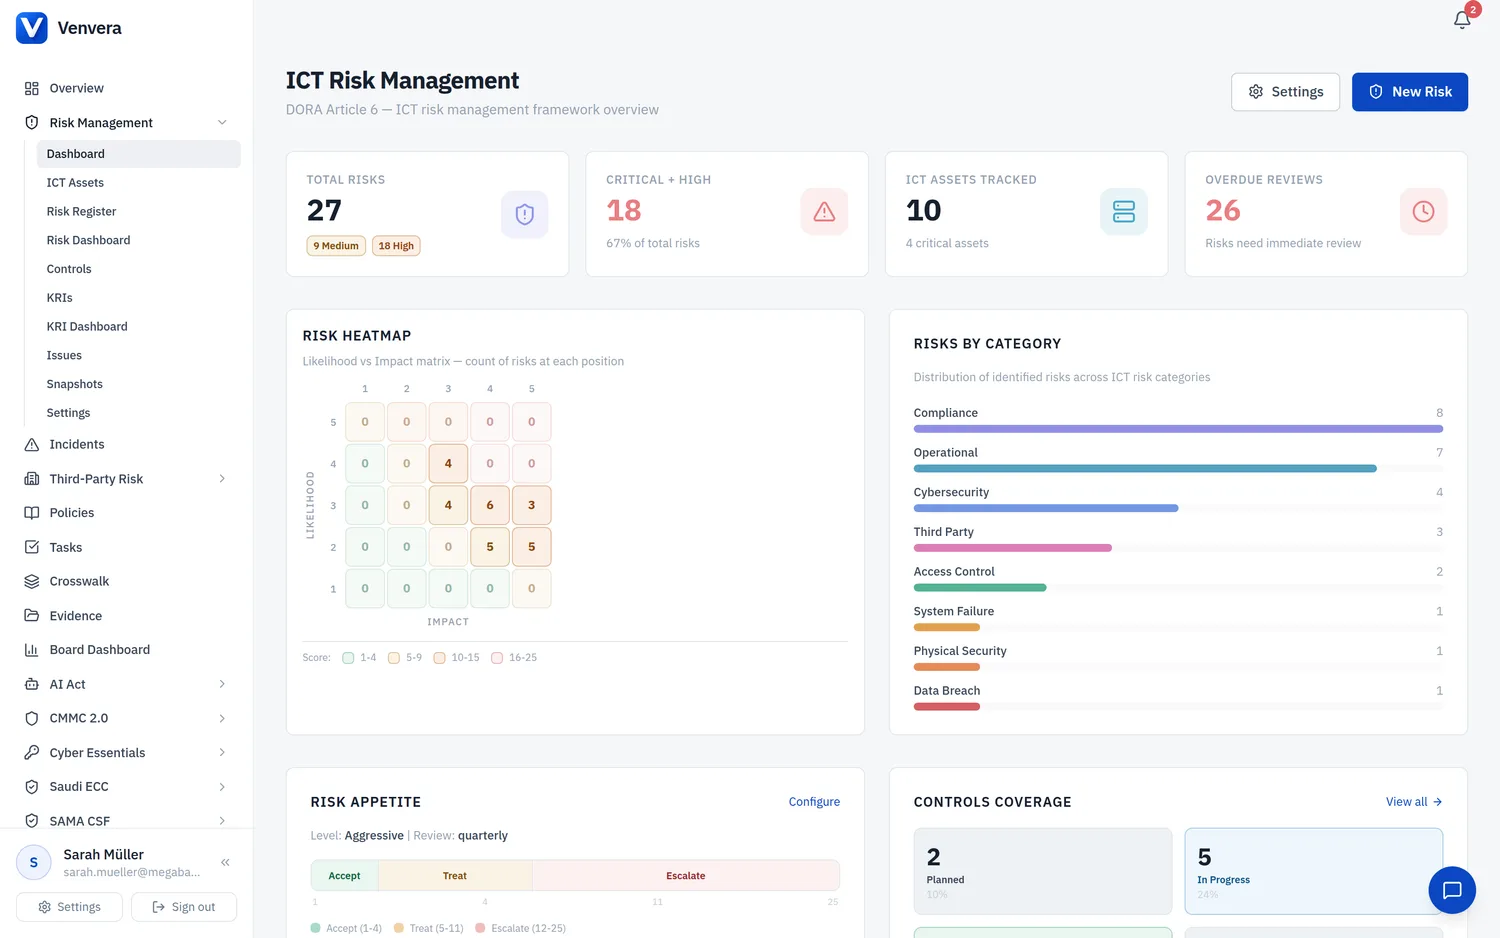The height and width of the screenshot is (938, 1500).
Task: Click the Cyber Essentials key icon
Action: (32, 753)
